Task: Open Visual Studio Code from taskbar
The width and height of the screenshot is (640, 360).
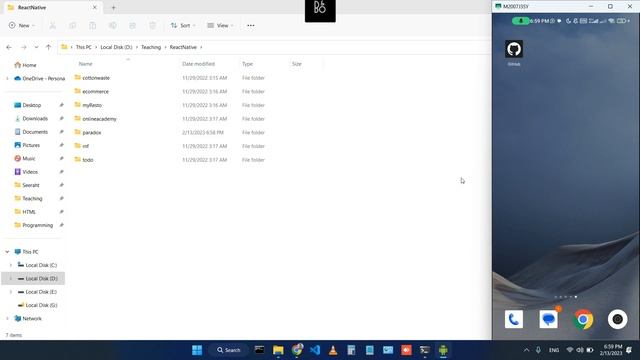Action: tap(315, 350)
